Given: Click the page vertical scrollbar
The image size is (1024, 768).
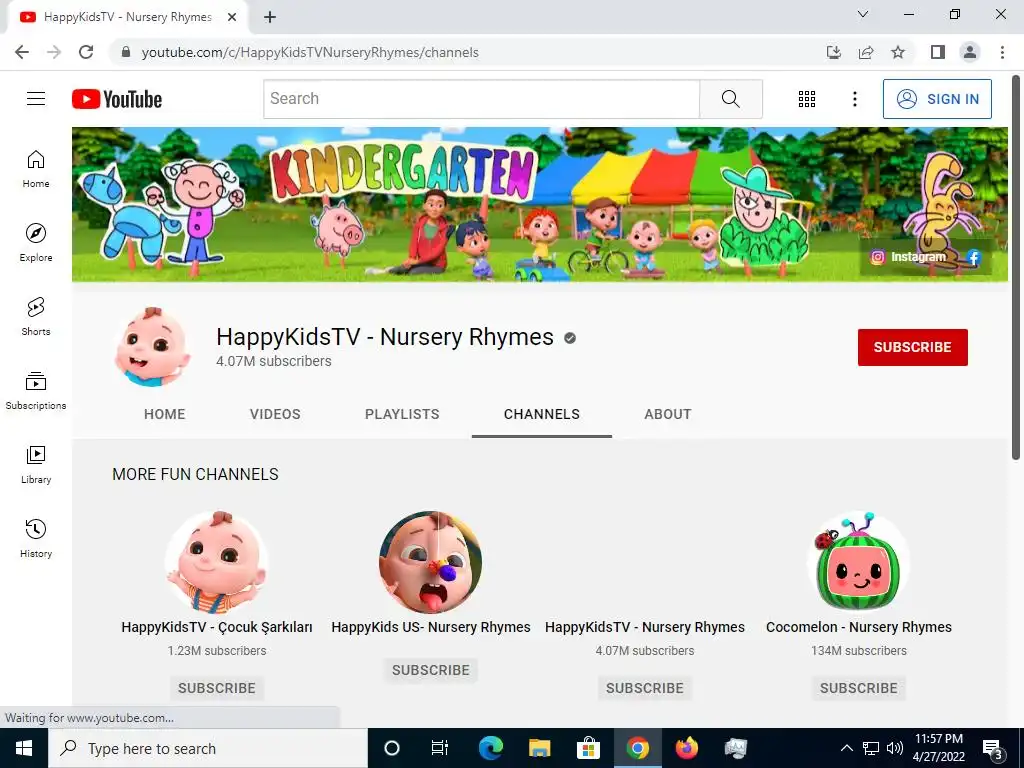Looking at the screenshot, I should coord(1016,268).
